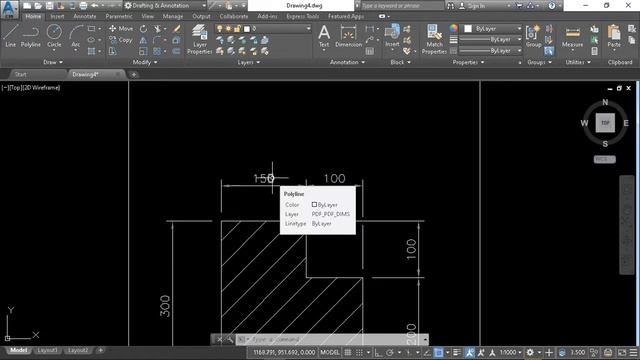Click the Move tool

(x=121, y=29)
